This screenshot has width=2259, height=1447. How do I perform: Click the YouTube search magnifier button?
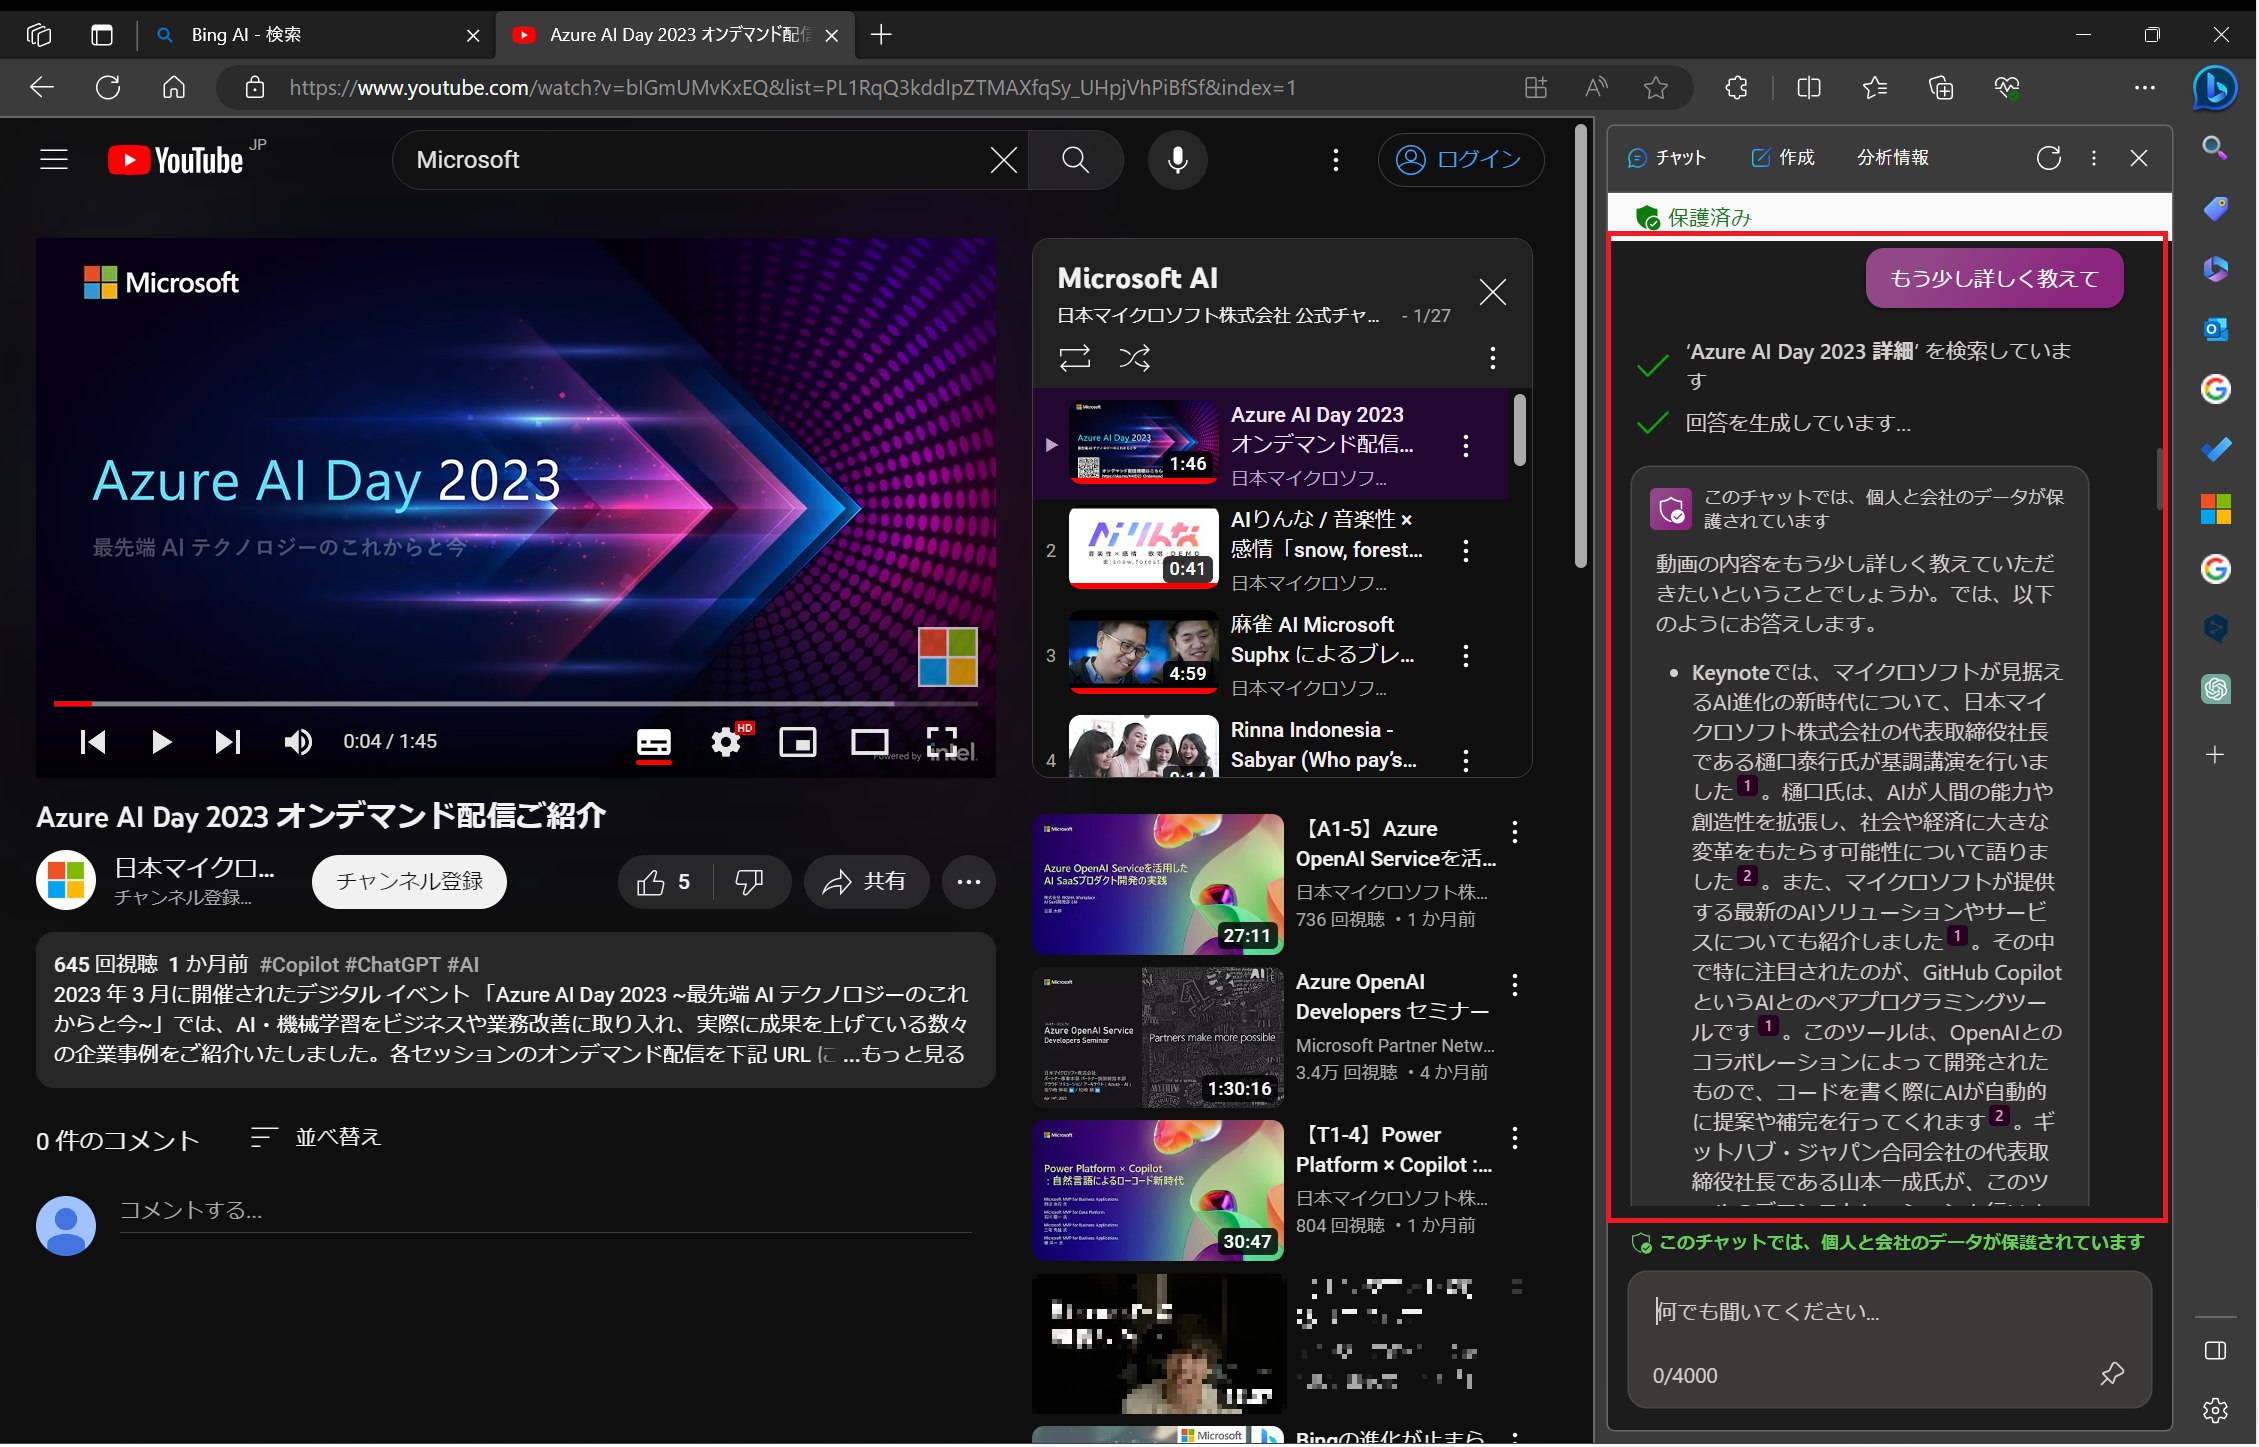[x=1075, y=160]
